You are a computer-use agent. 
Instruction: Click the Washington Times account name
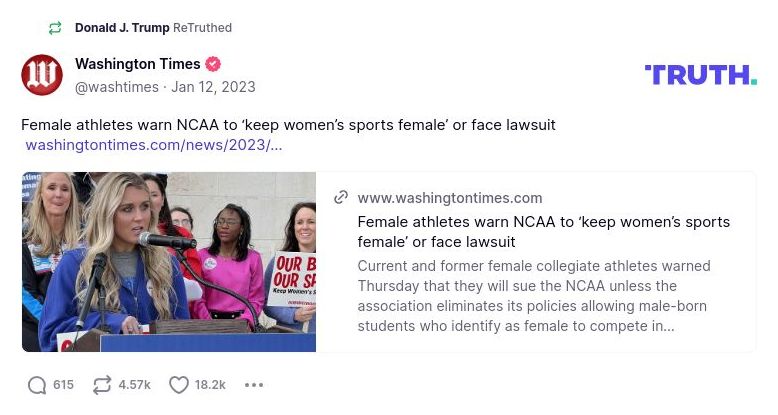[138, 64]
